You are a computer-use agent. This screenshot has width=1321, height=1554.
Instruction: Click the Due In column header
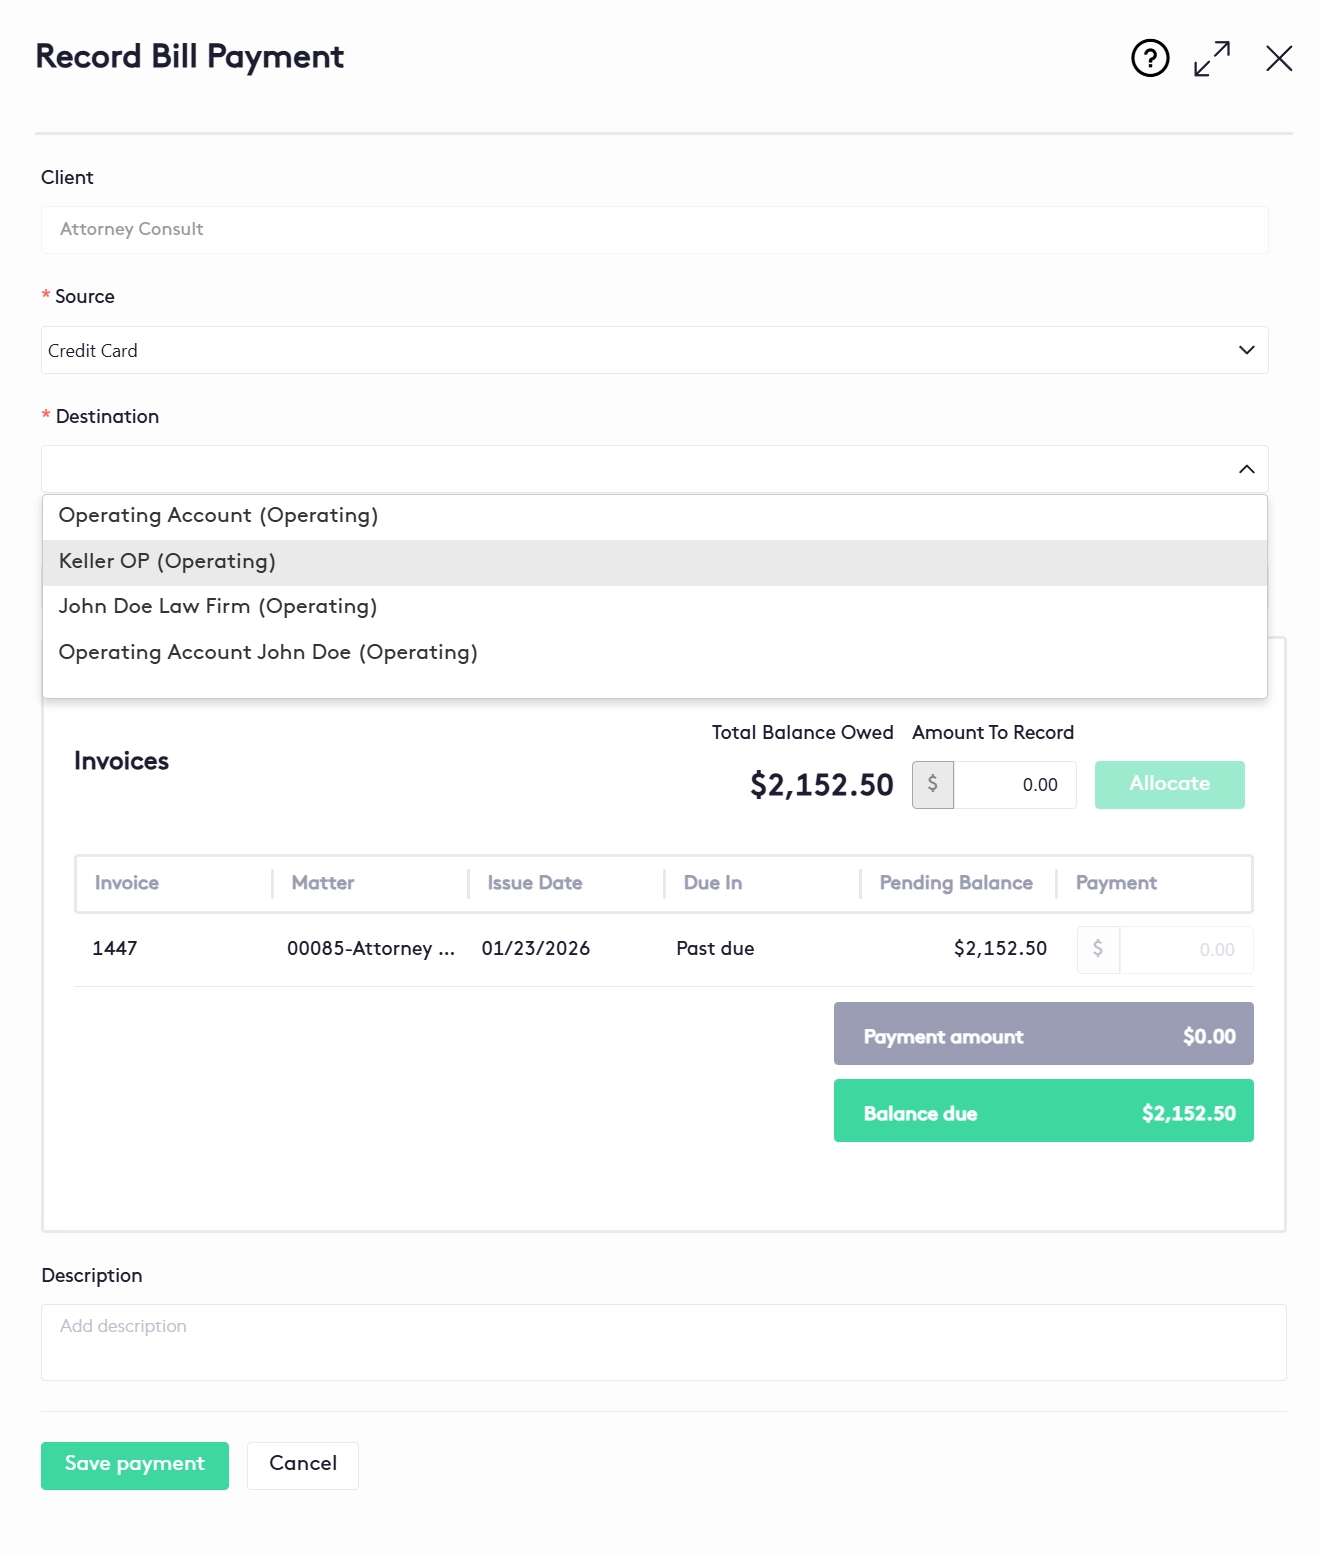pyautogui.click(x=712, y=883)
